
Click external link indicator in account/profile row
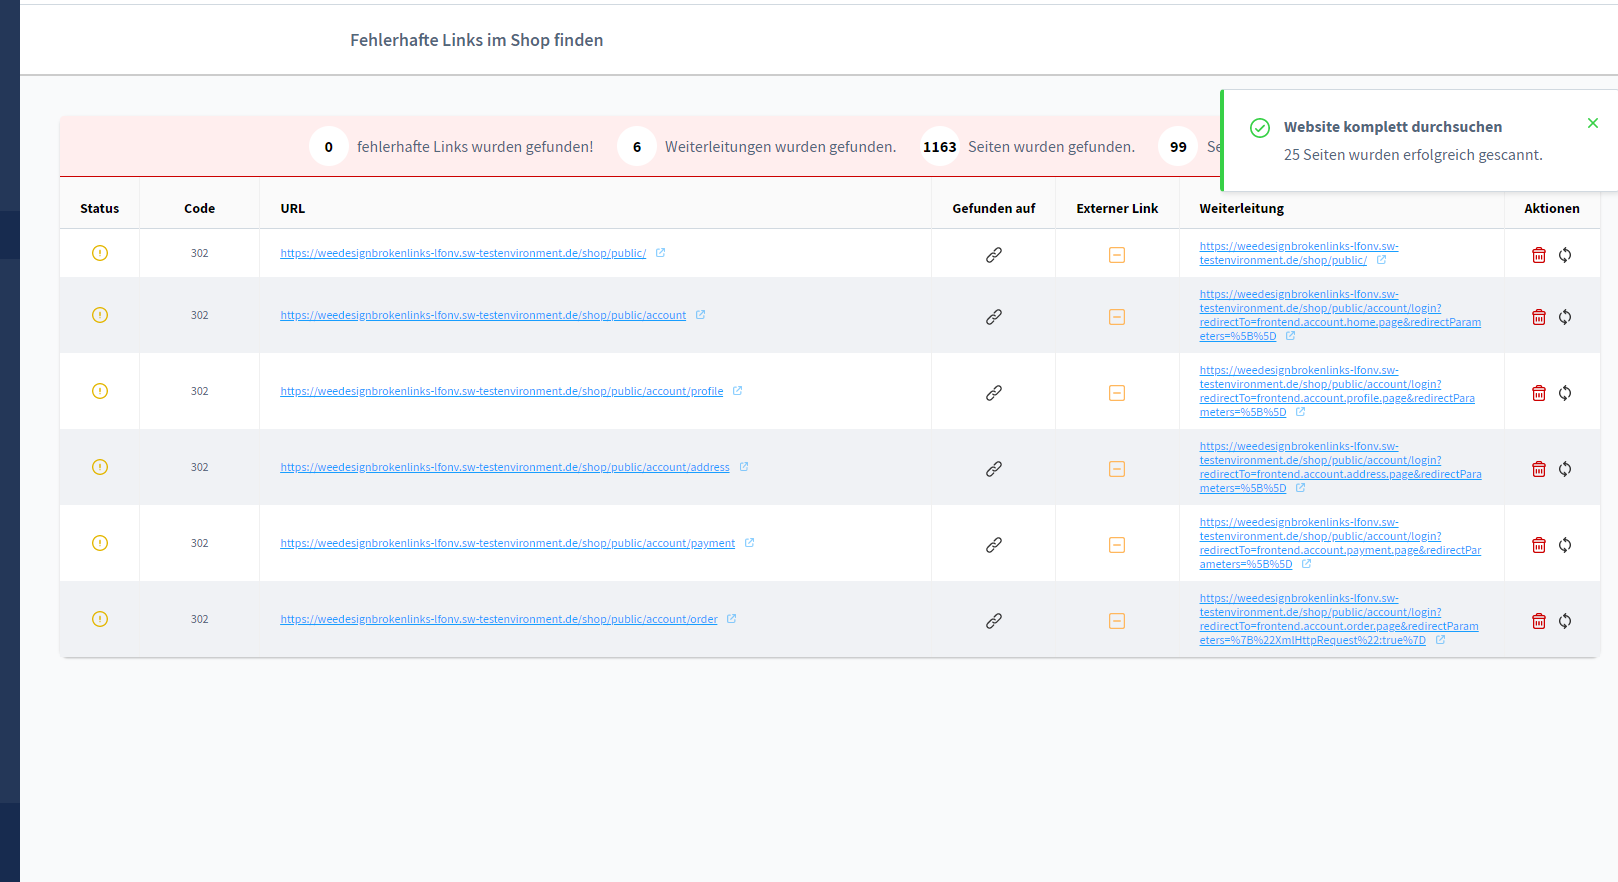(1117, 393)
